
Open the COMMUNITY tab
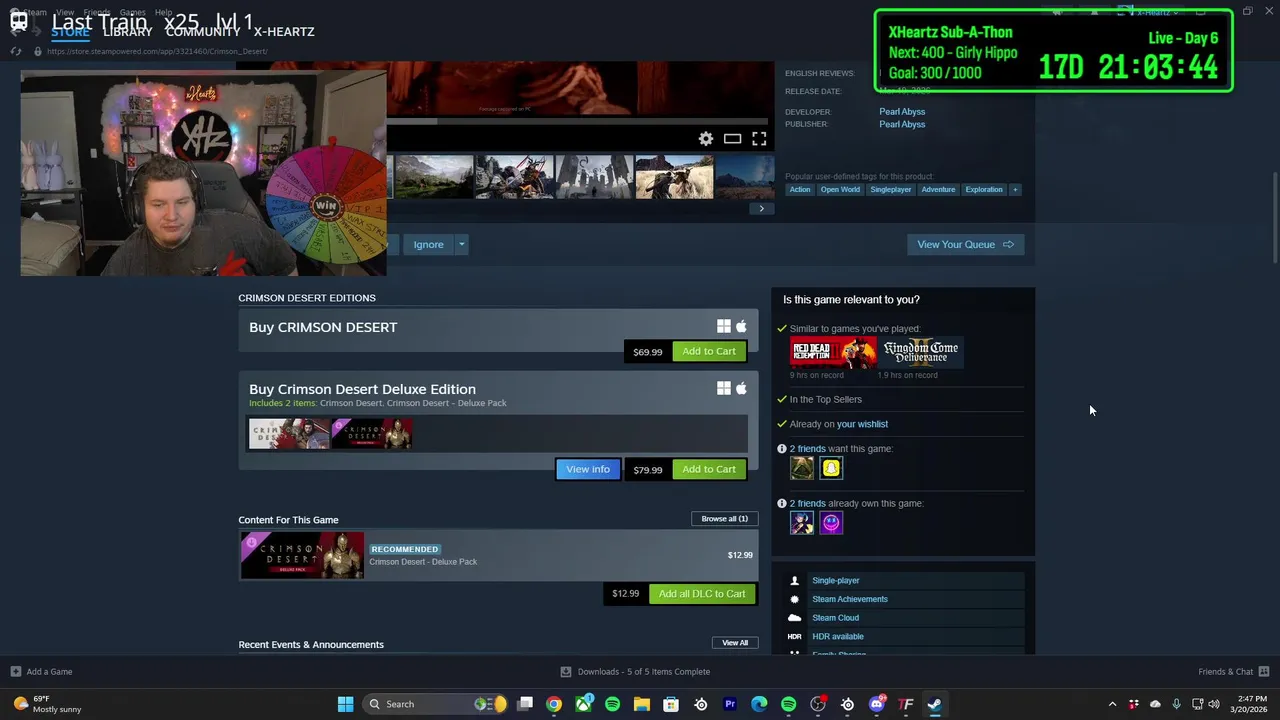(203, 32)
